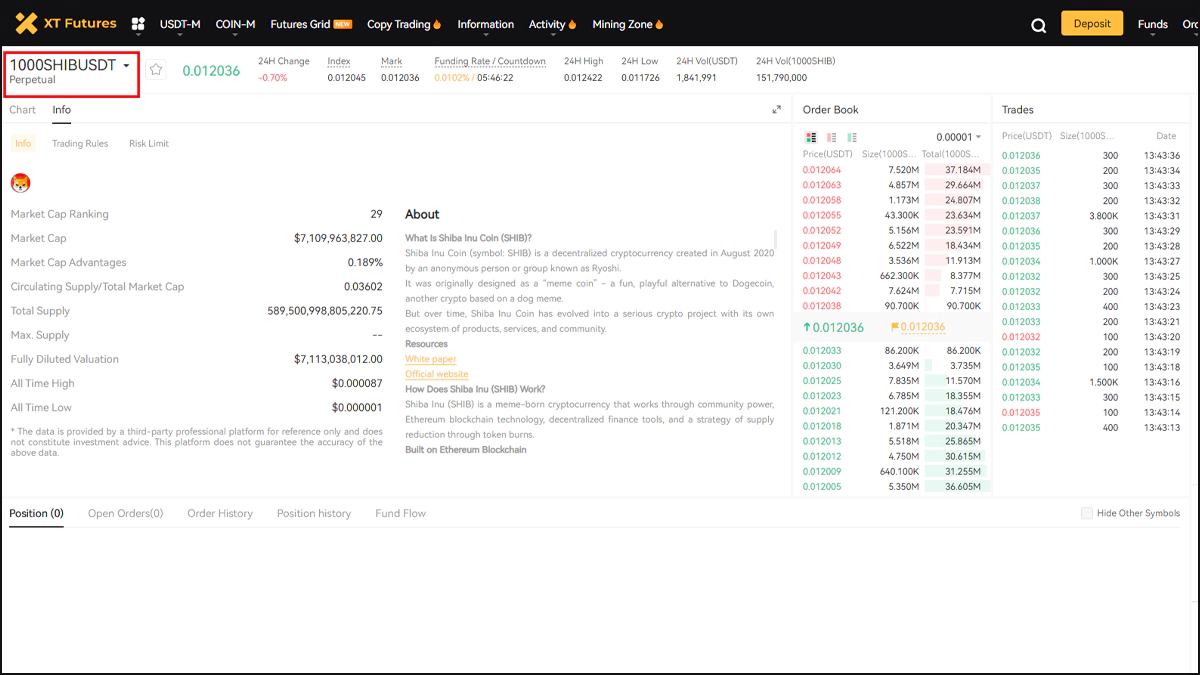Open Futures Grid from the top navigation
Screen dimensions: 1200x675
click(x=311, y=24)
